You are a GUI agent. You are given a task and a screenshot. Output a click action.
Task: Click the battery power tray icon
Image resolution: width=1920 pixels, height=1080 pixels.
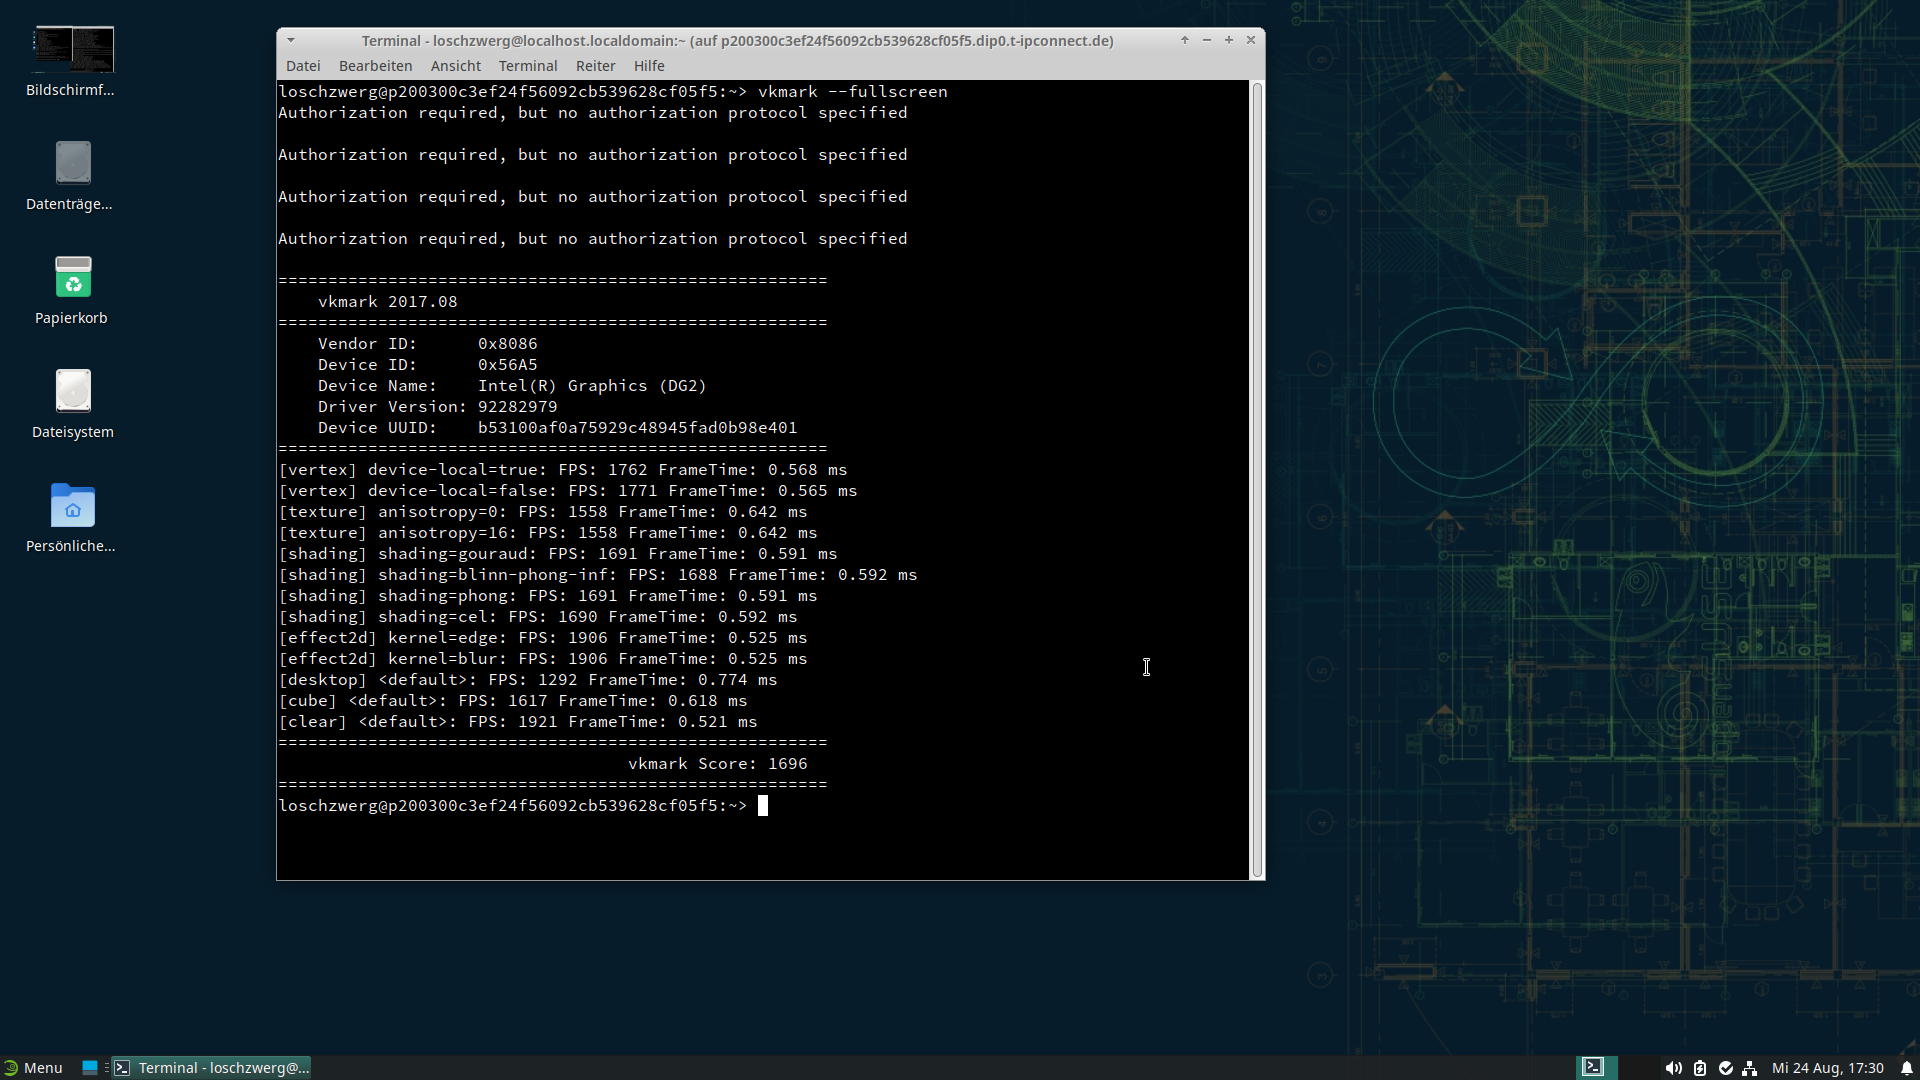[x=1700, y=1068]
